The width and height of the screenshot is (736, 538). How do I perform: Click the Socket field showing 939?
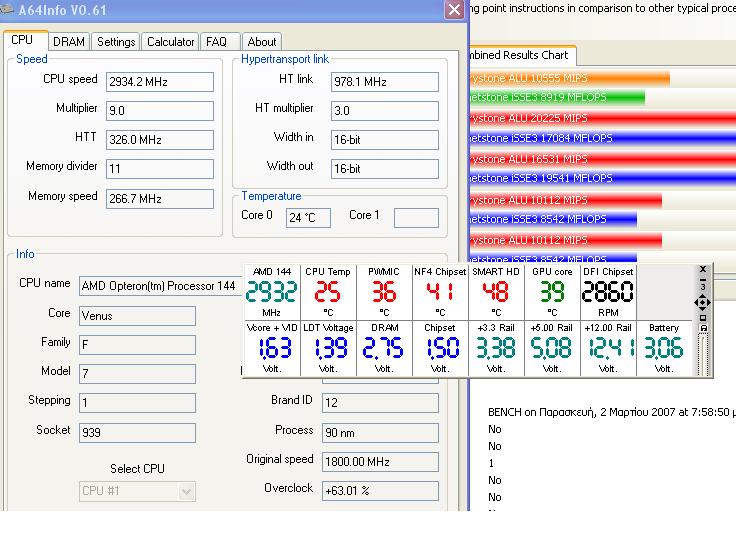pyautogui.click(x=138, y=432)
